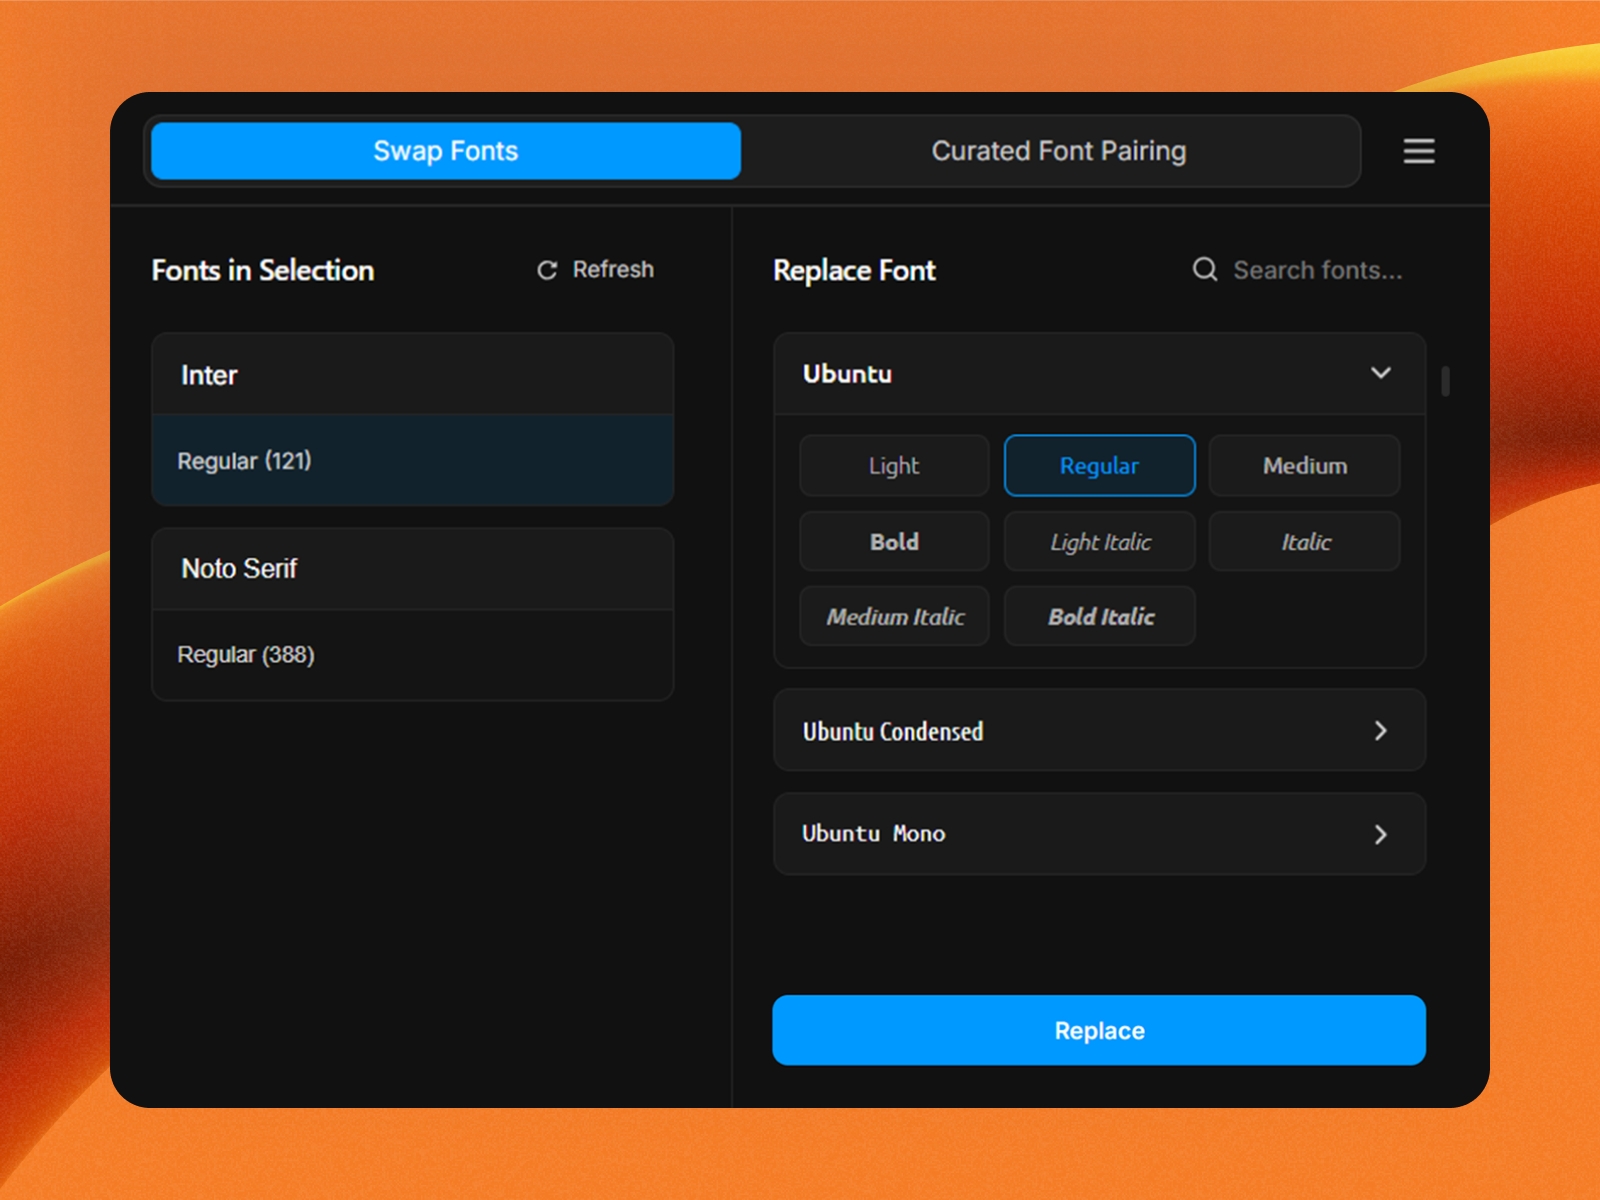
Task: Collapse the Ubuntu font using its chevron
Action: (x=1381, y=373)
